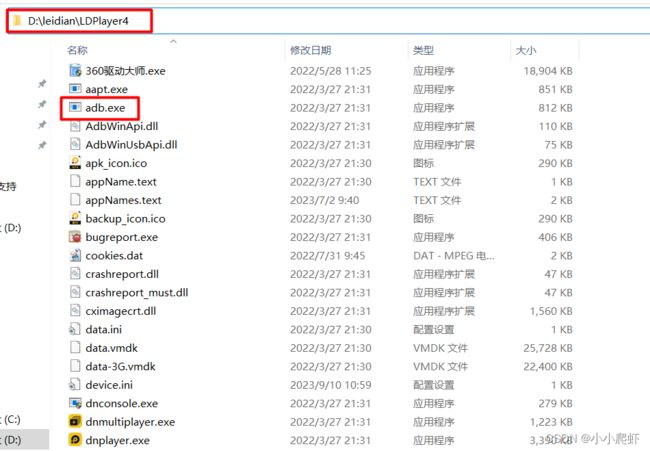Select file name appNames.text
The height and width of the screenshot is (451, 650).
pyautogui.click(x=124, y=200)
